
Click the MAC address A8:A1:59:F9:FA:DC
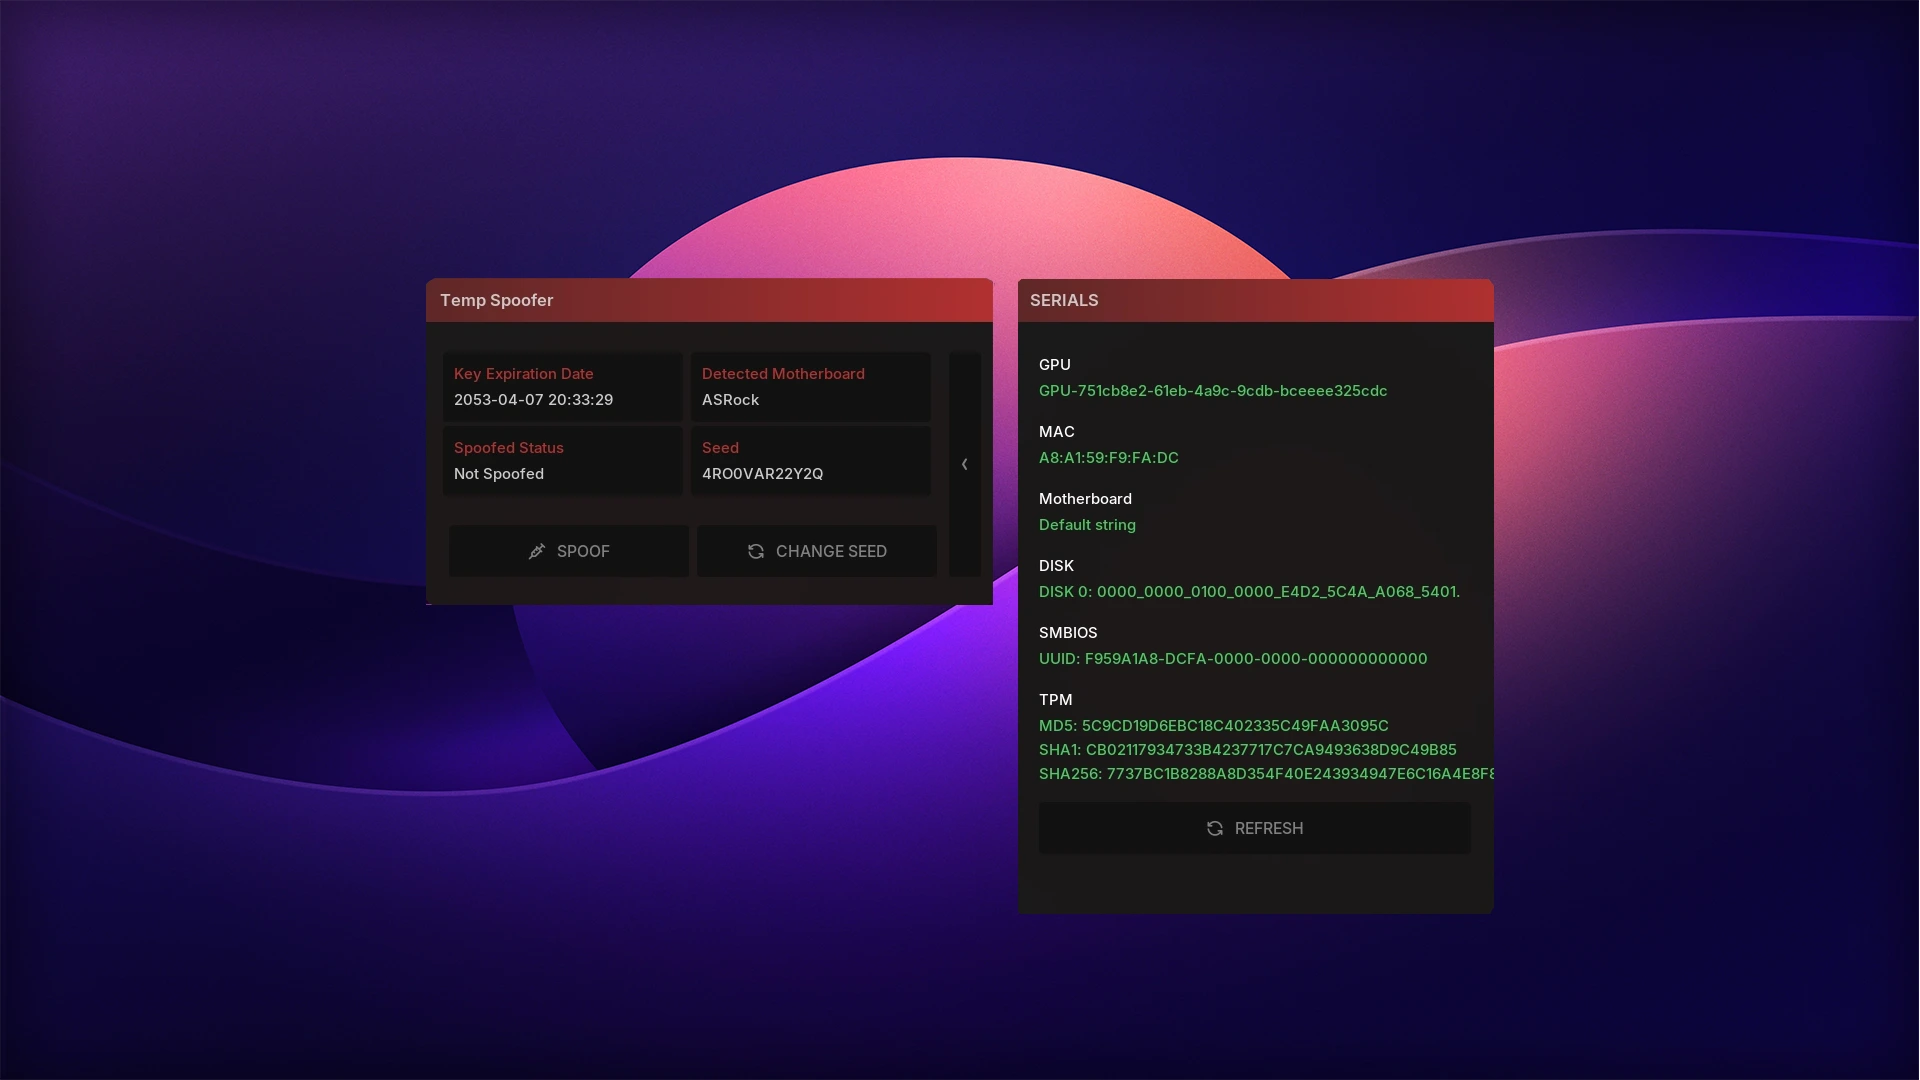coord(1108,458)
